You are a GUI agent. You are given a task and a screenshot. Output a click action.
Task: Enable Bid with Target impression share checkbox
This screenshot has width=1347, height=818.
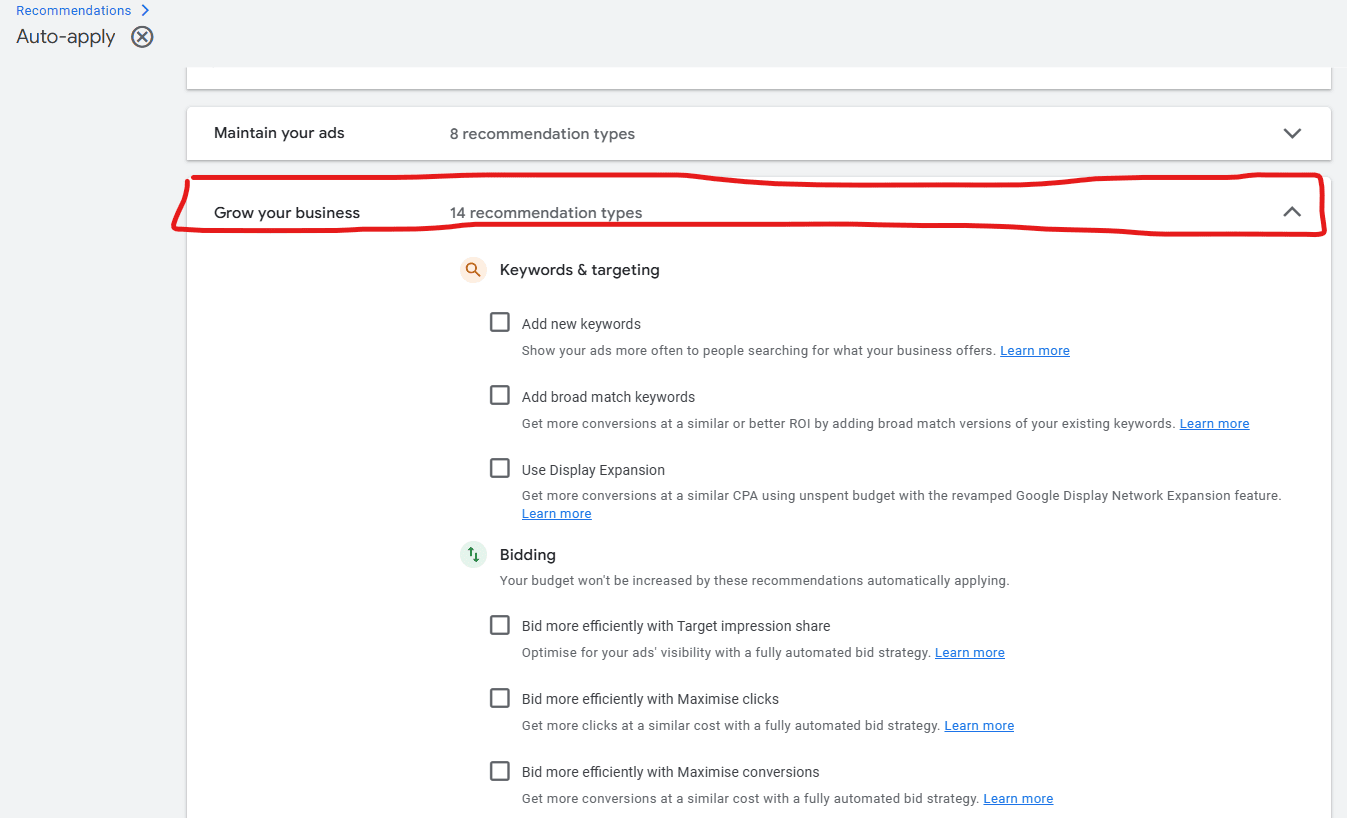click(500, 625)
